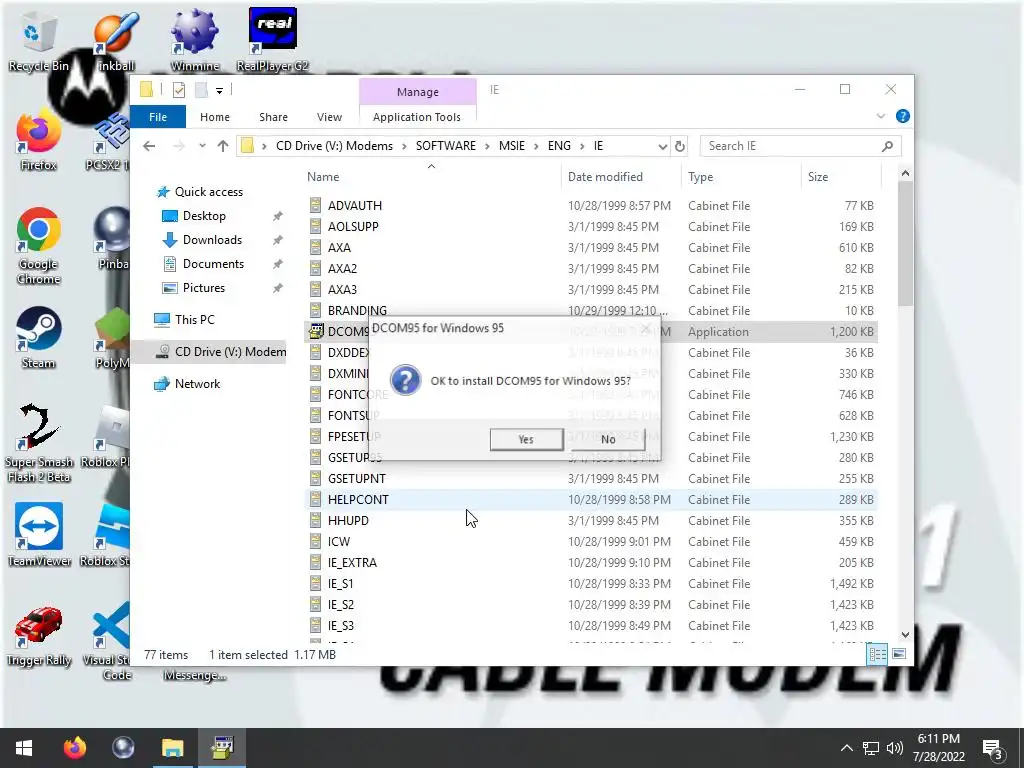Open the Google Chrome desktop shortcut
Image resolution: width=1024 pixels, height=768 pixels.
pos(38,247)
